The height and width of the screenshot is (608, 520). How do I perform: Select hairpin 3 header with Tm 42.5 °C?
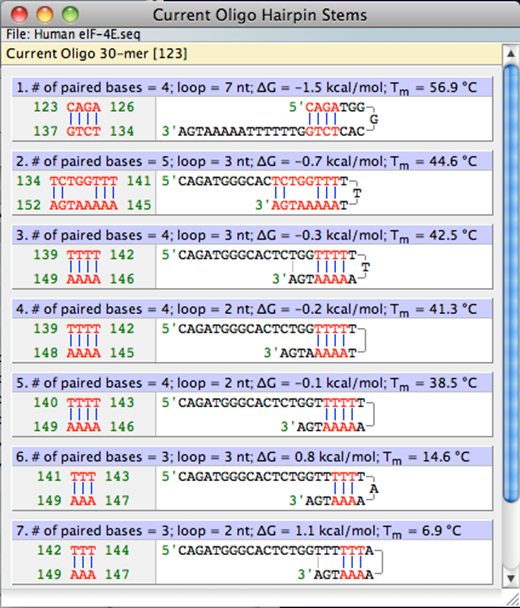252,235
